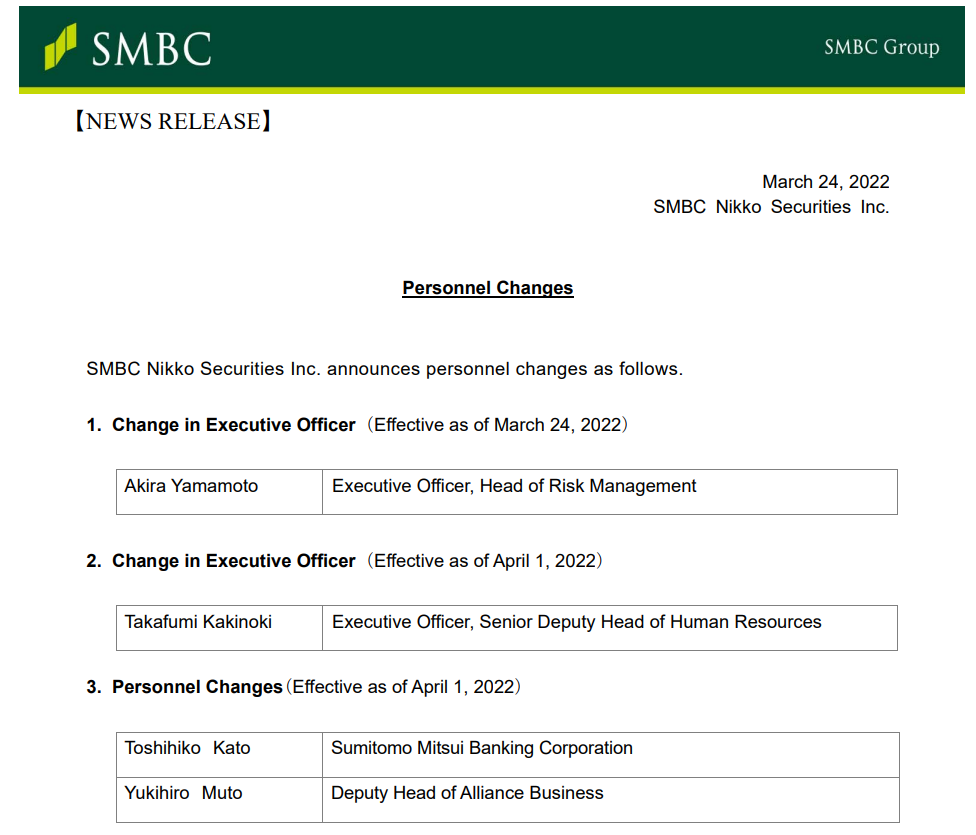This screenshot has height=835, width=976.
Task: Select the Takafumi Kakinoki table cell
Action: [x=219, y=628]
